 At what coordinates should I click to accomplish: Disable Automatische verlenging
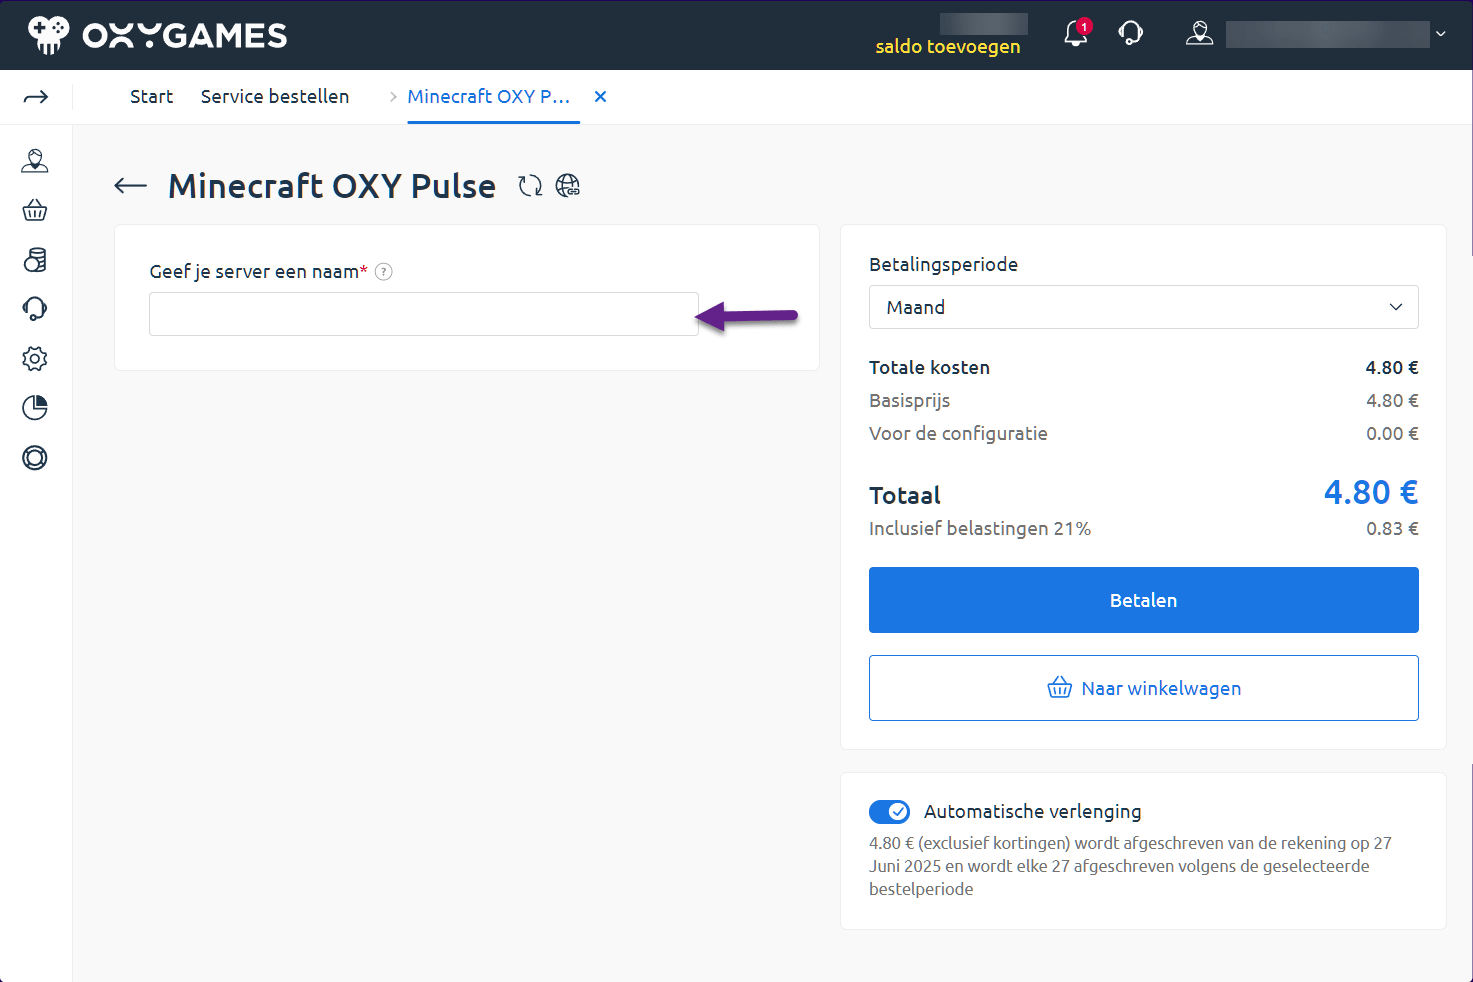click(x=889, y=811)
